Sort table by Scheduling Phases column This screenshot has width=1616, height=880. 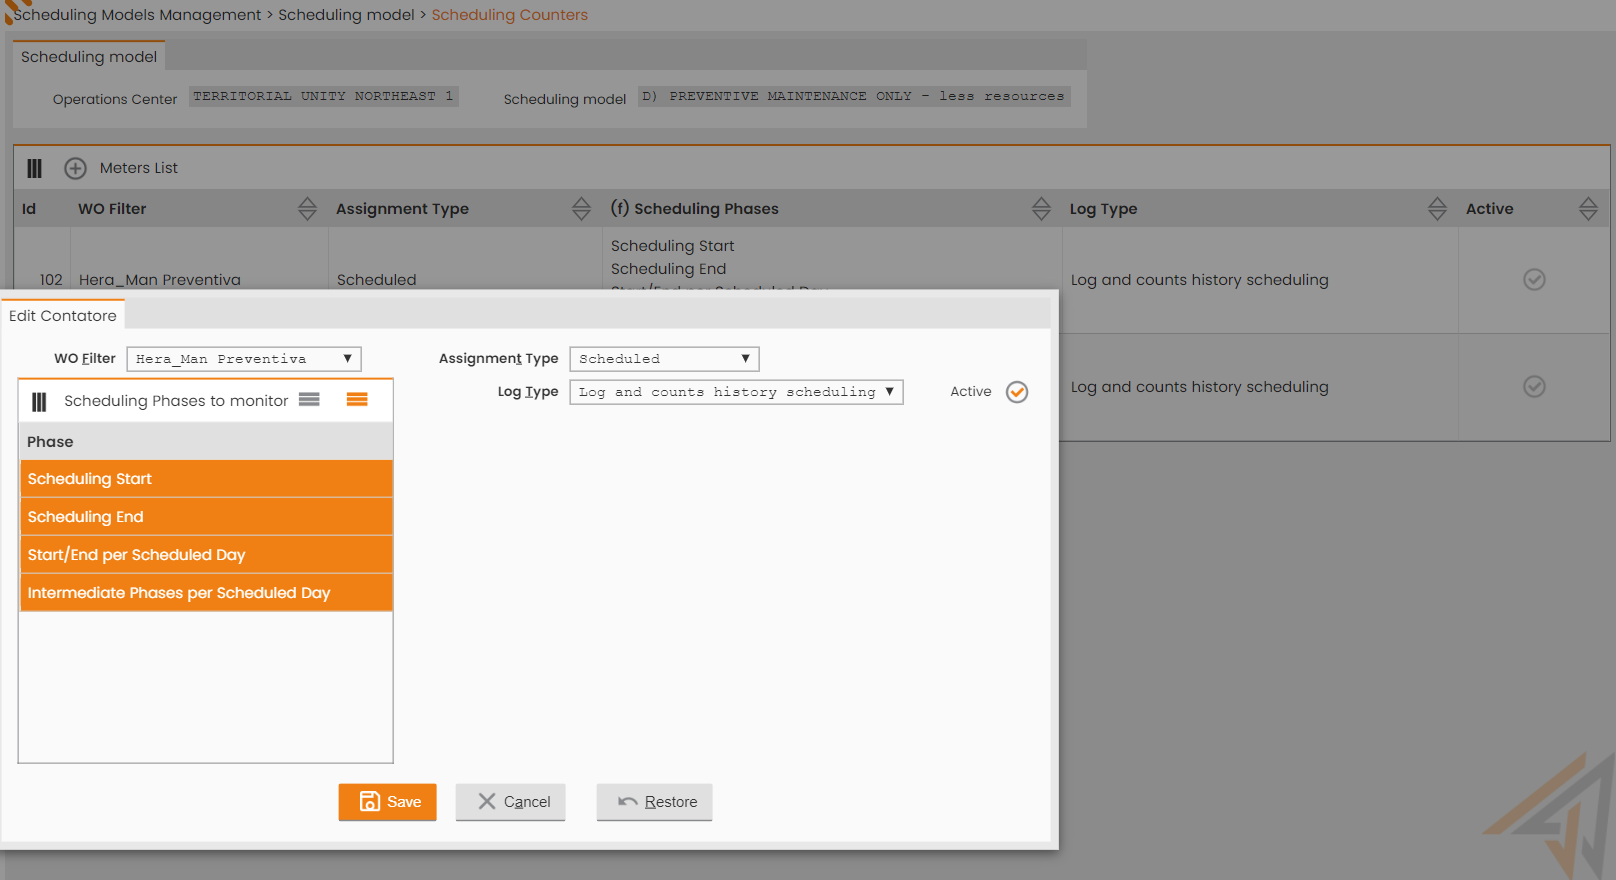tap(1041, 208)
